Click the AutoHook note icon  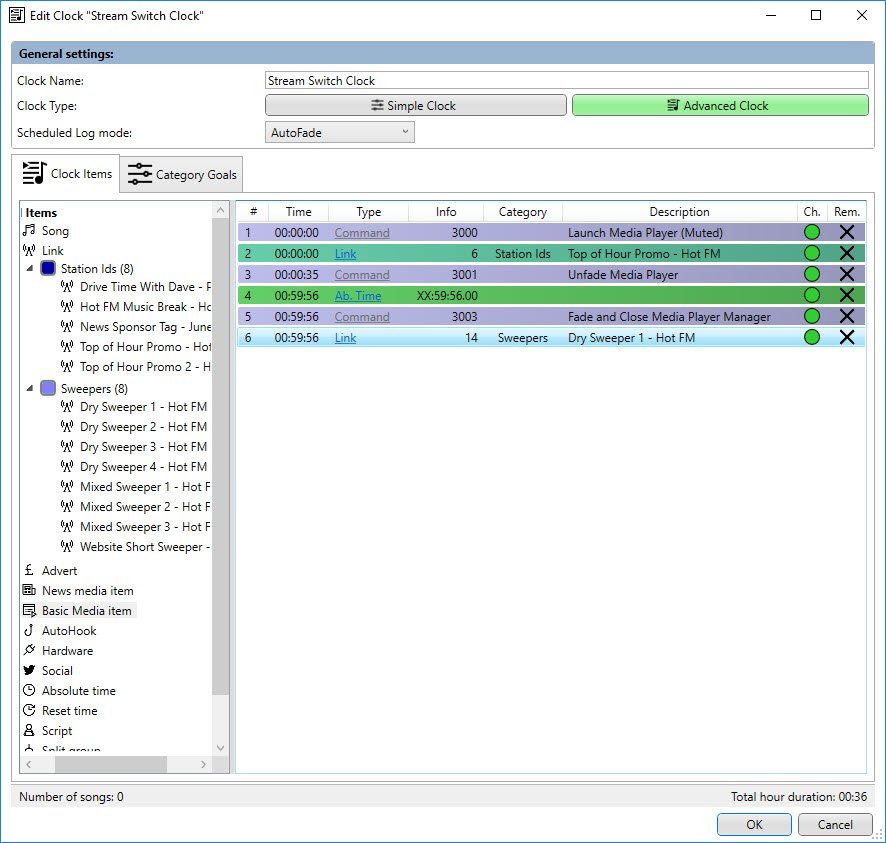point(29,631)
